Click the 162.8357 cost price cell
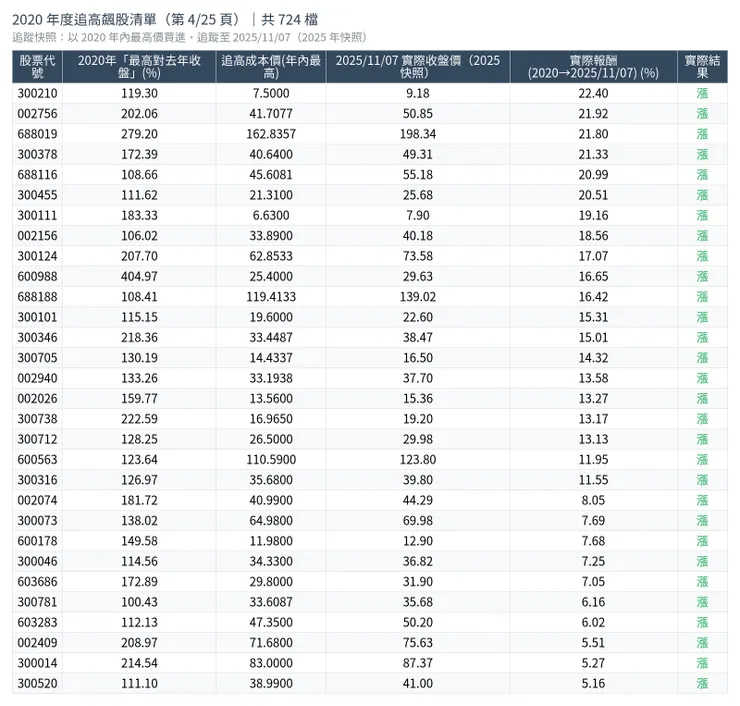740x706 pixels. [x=271, y=134]
